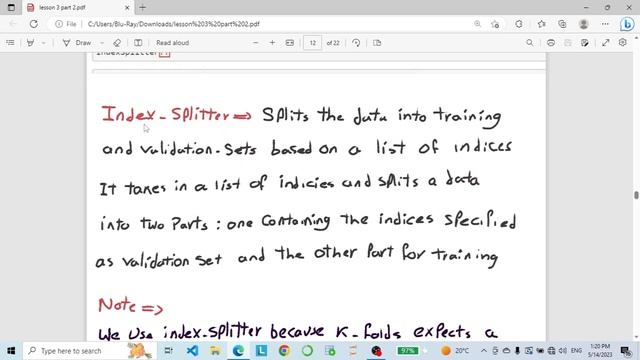This screenshot has height=360, width=640.
Task: Click the vertical scrollbar thumb
Action: point(636,195)
